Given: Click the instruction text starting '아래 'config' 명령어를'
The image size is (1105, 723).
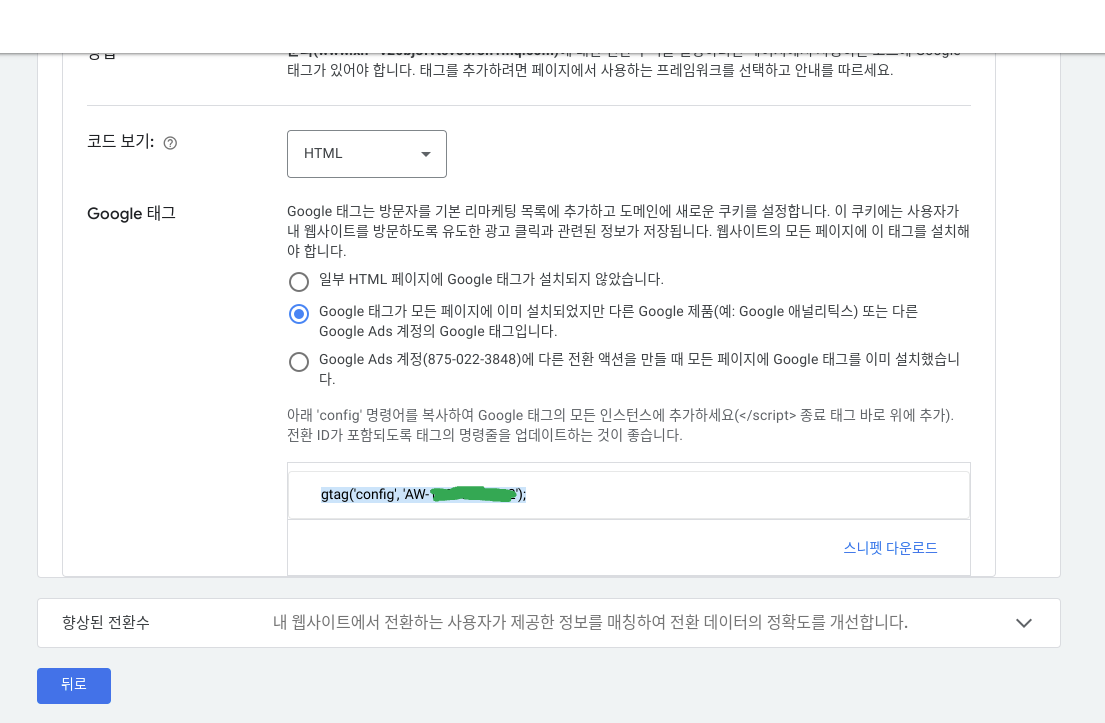Looking at the screenshot, I should tap(620, 425).
